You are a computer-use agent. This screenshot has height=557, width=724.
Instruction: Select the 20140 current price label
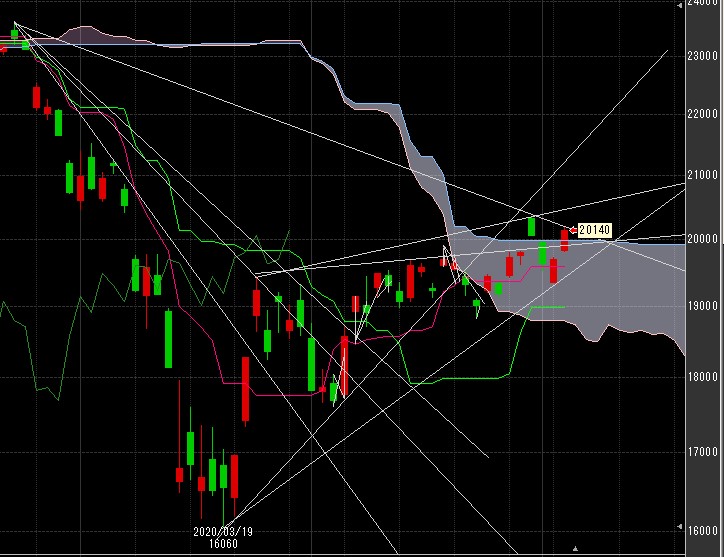[594, 231]
